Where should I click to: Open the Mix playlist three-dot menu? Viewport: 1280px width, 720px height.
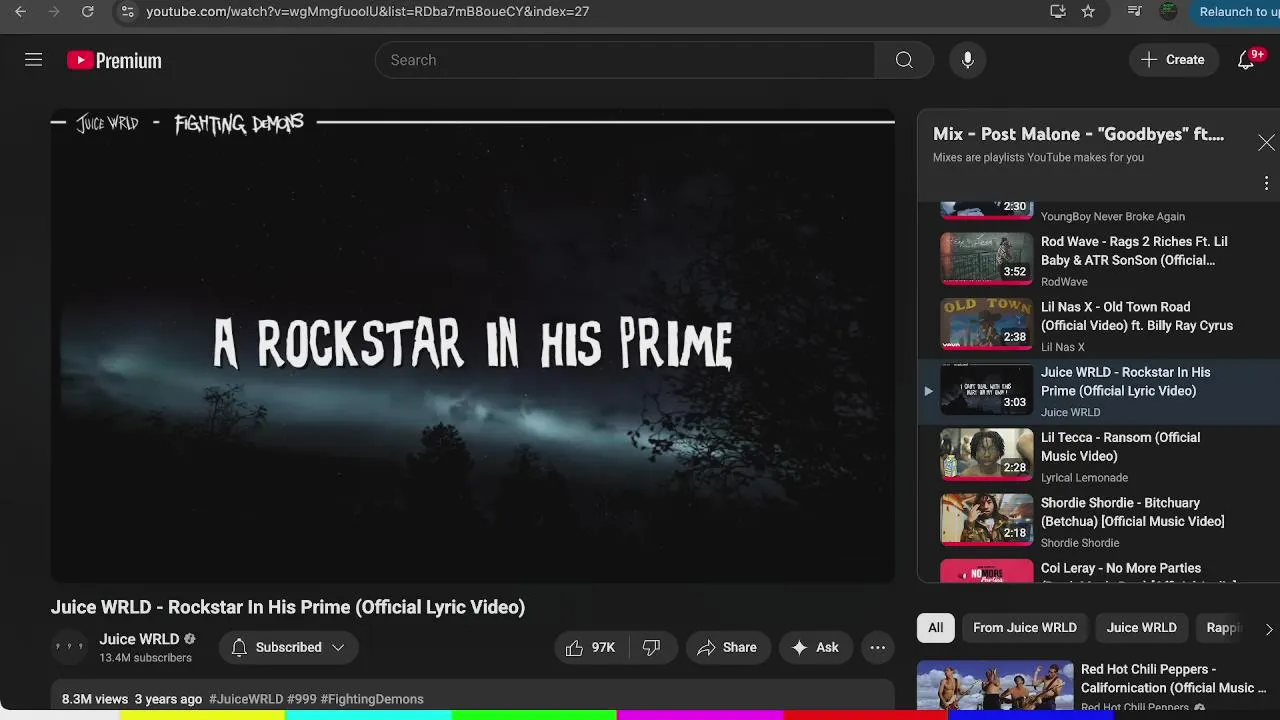(x=1266, y=183)
